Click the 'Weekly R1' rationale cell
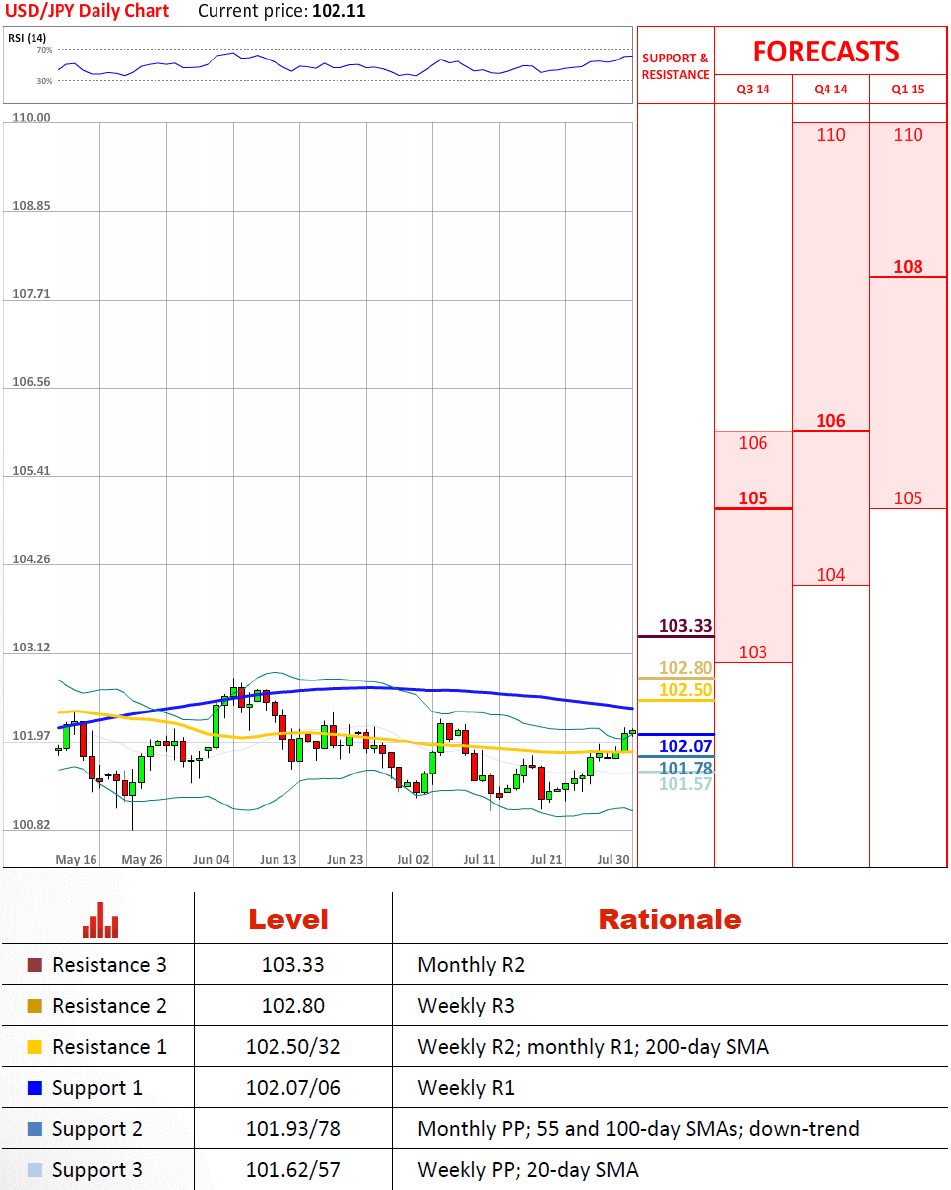The image size is (951, 1190). pos(466,1088)
